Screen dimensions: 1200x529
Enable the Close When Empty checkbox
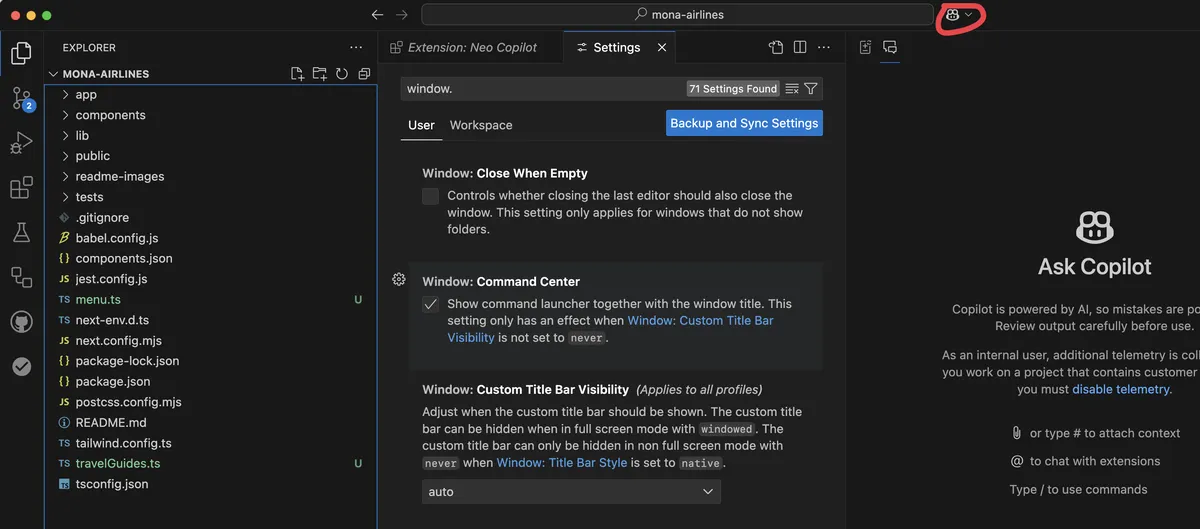coord(431,196)
